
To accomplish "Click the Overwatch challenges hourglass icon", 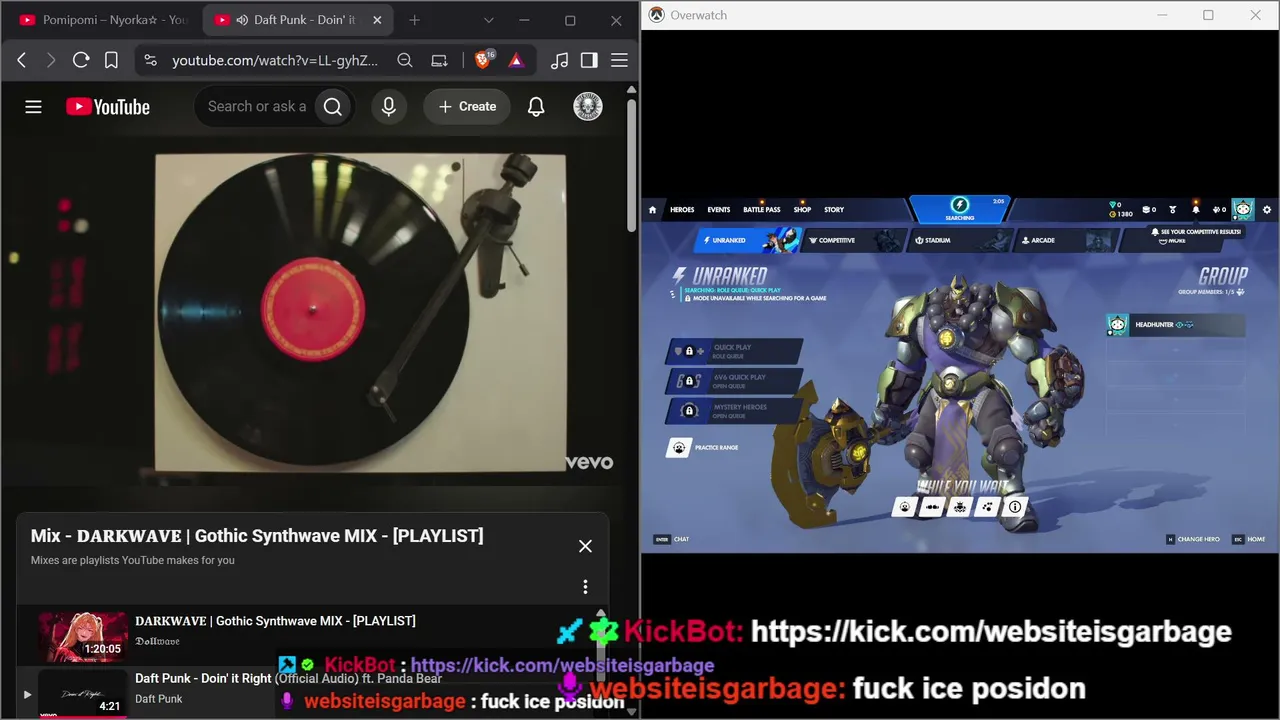I will (1173, 210).
